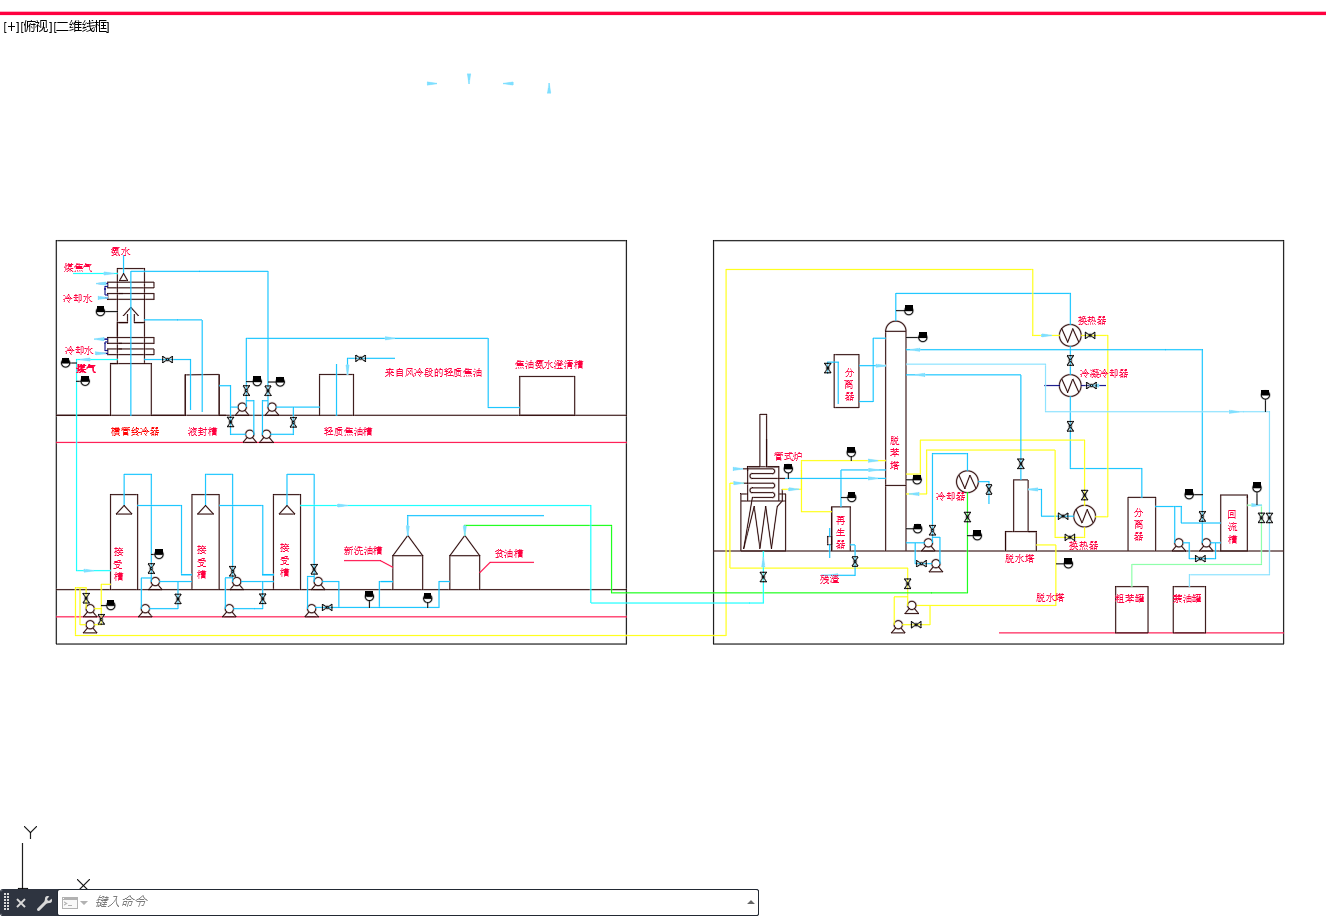
Task: Select the bold 煤气 label
Action: (x=86, y=369)
